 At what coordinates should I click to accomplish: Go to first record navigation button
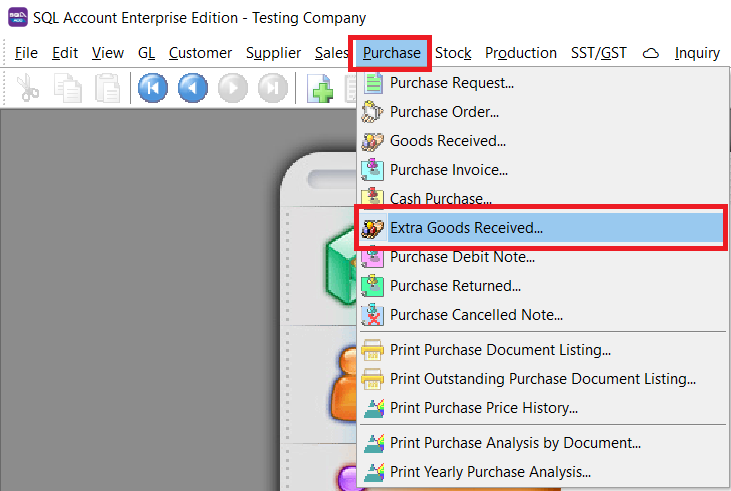153,89
